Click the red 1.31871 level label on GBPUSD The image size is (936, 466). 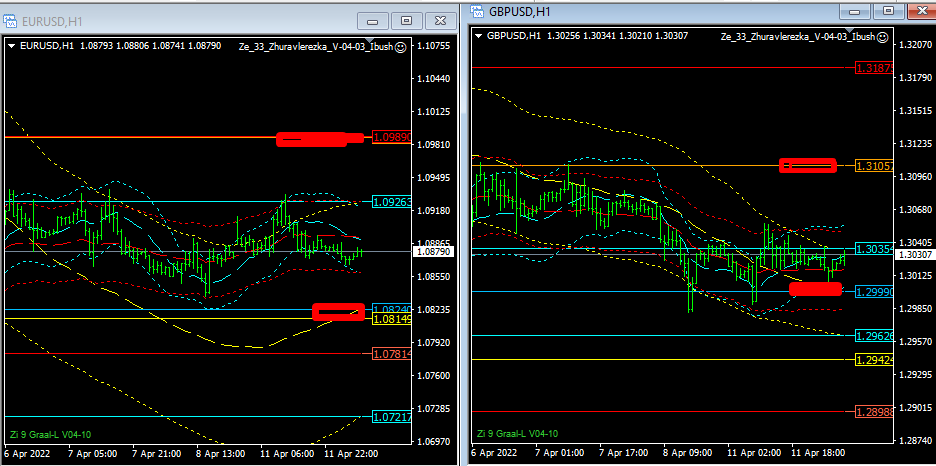click(x=875, y=69)
